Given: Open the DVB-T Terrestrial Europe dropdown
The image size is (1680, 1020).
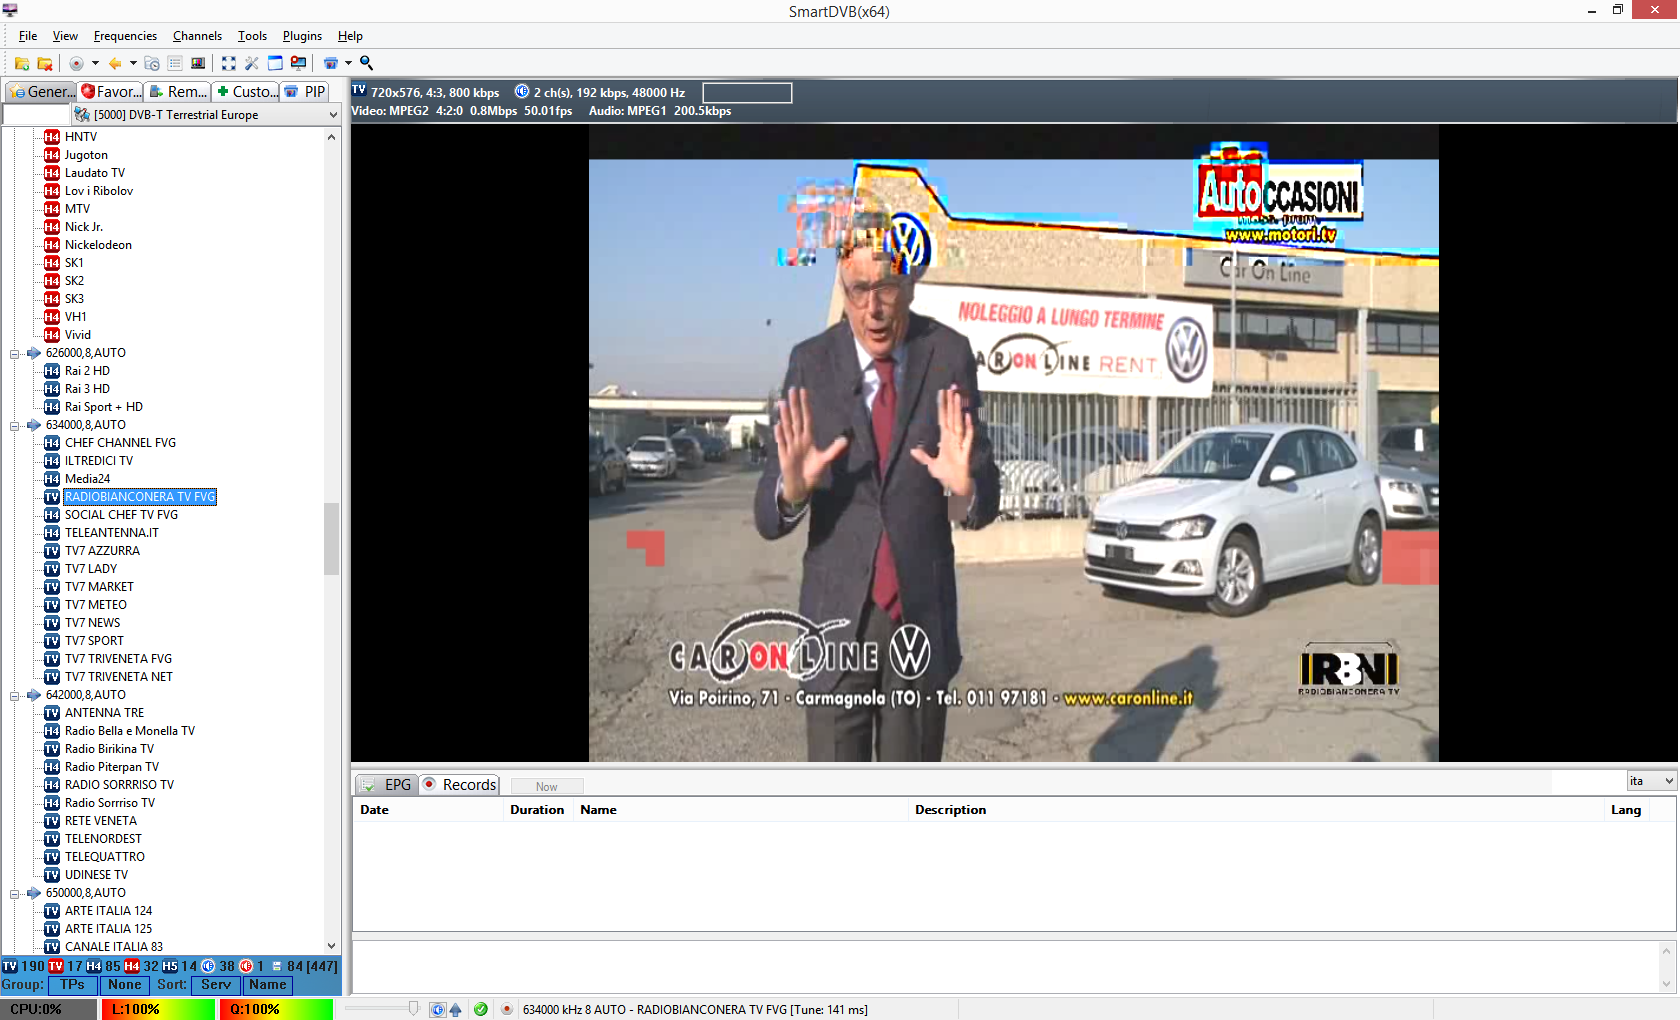Looking at the screenshot, I should pos(206,115).
